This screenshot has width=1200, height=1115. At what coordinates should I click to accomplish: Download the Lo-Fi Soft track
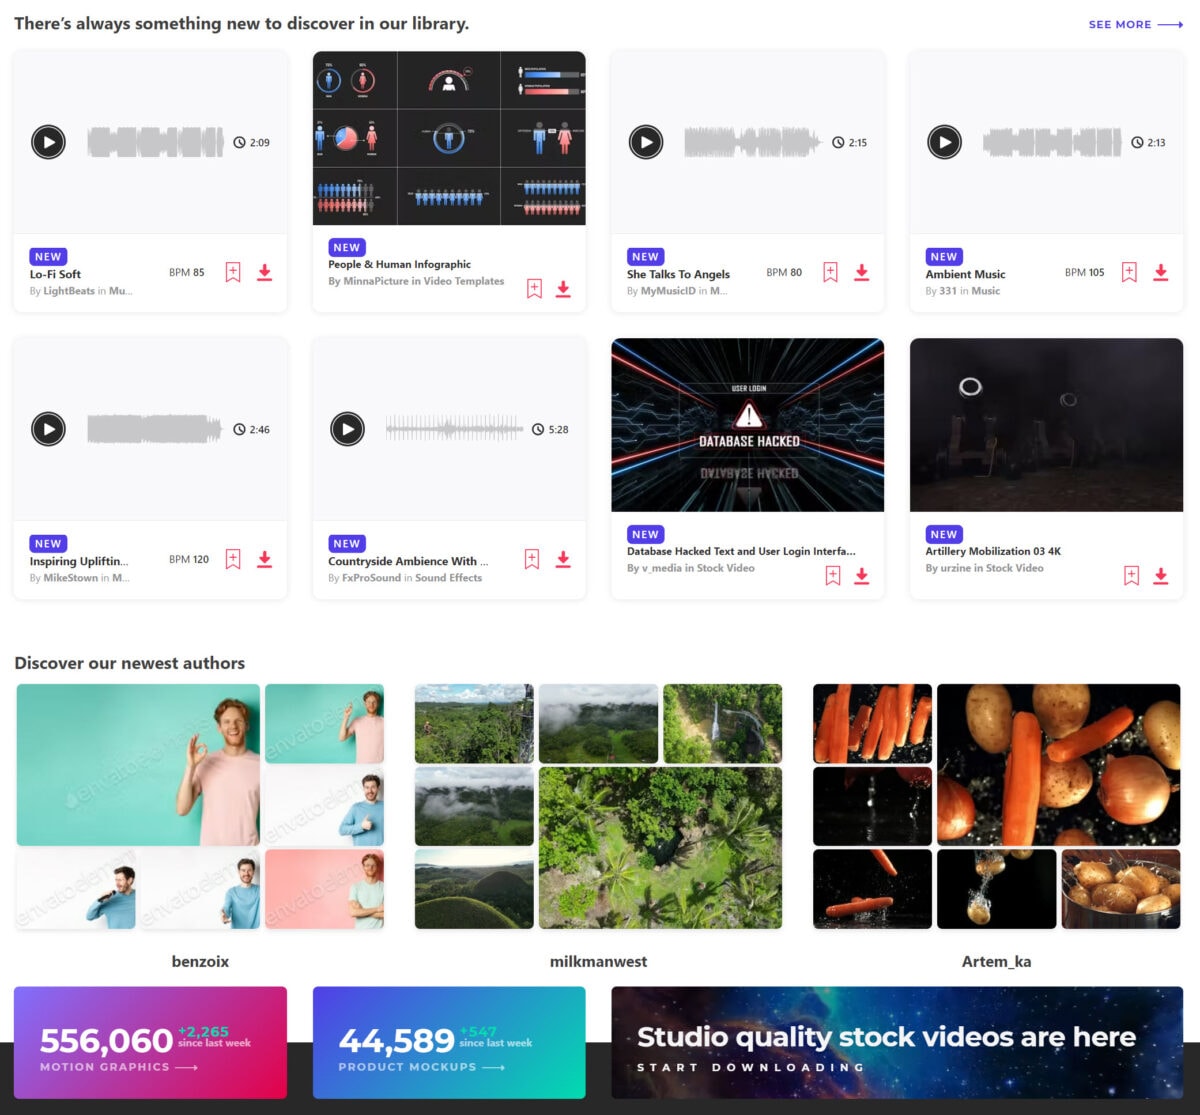pos(264,271)
